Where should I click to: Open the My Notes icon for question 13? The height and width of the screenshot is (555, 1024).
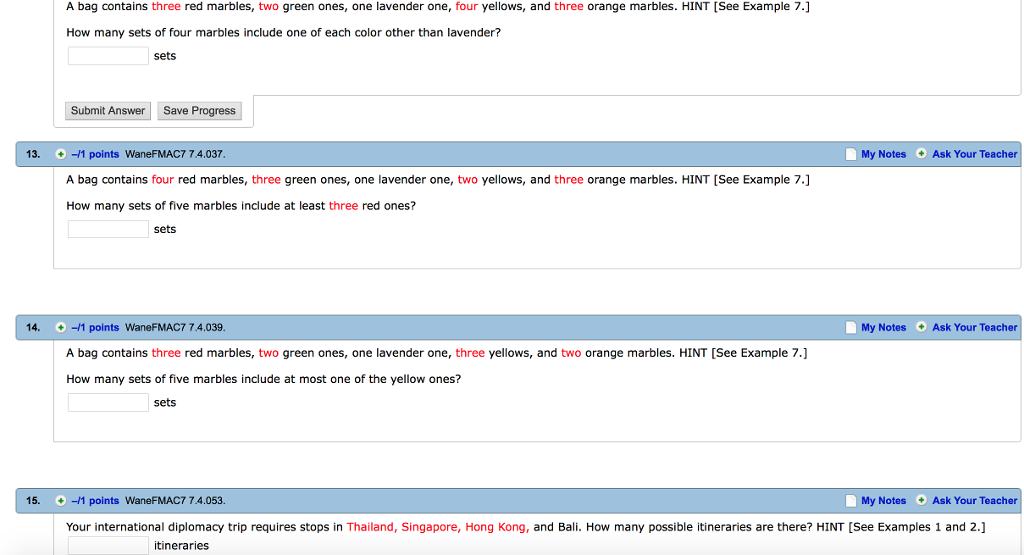tap(851, 155)
